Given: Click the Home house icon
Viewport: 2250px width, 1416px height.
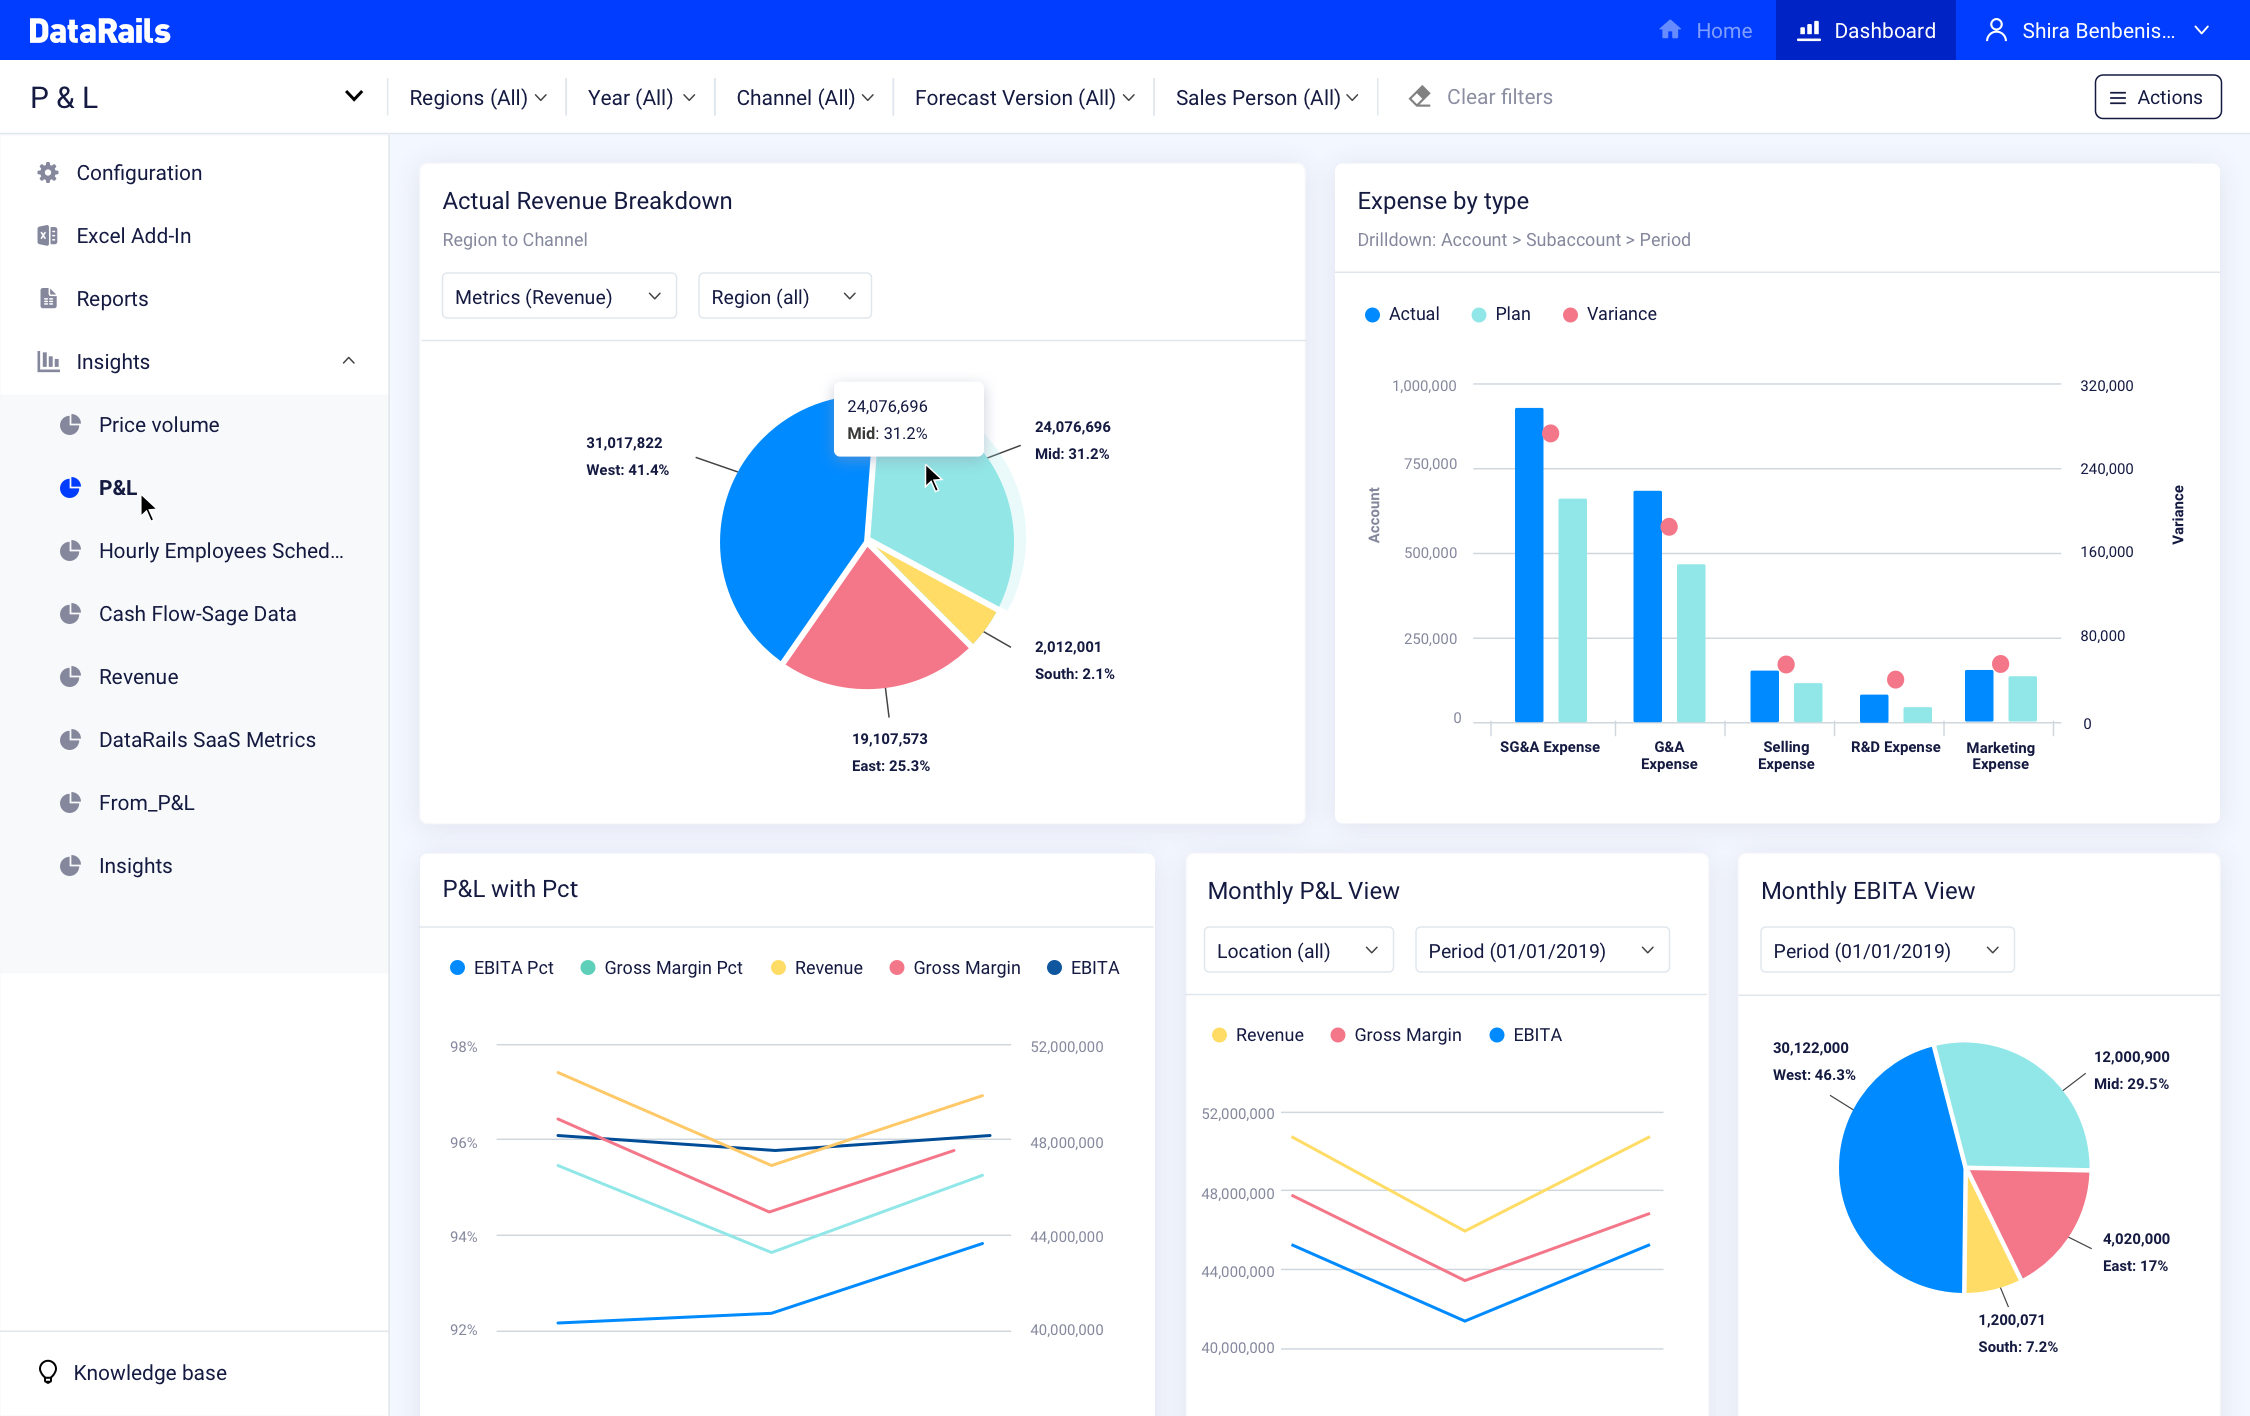Looking at the screenshot, I should click(1670, 30).
